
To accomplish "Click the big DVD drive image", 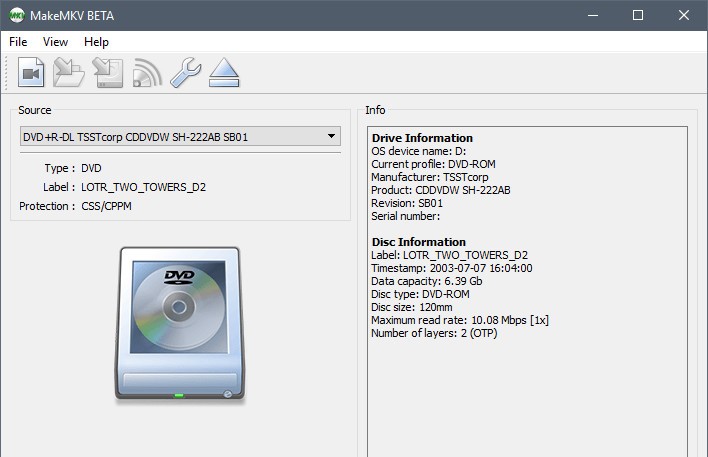I will click(x=180, y=324).
